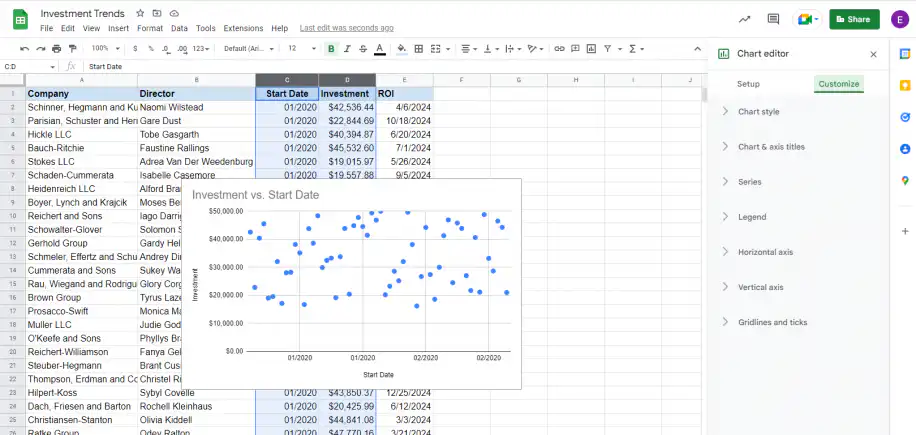Open the zoom 100% dropdown

(x=106, y=49)
